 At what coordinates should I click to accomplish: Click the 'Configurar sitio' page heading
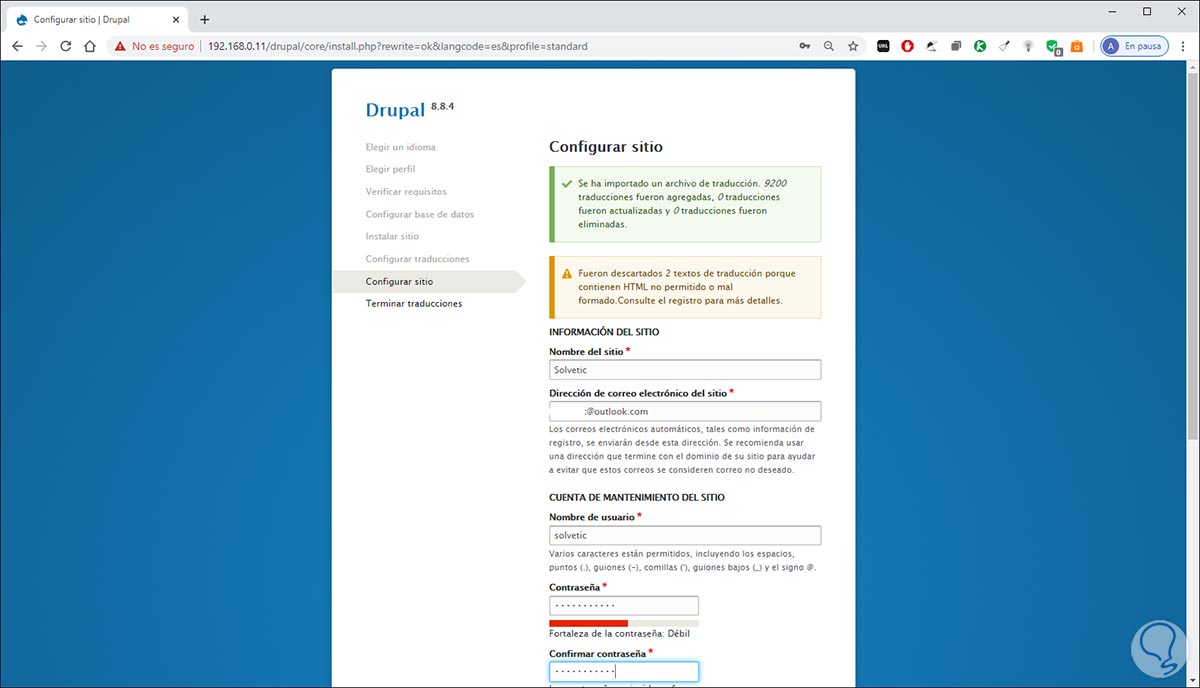coord(606,147)
